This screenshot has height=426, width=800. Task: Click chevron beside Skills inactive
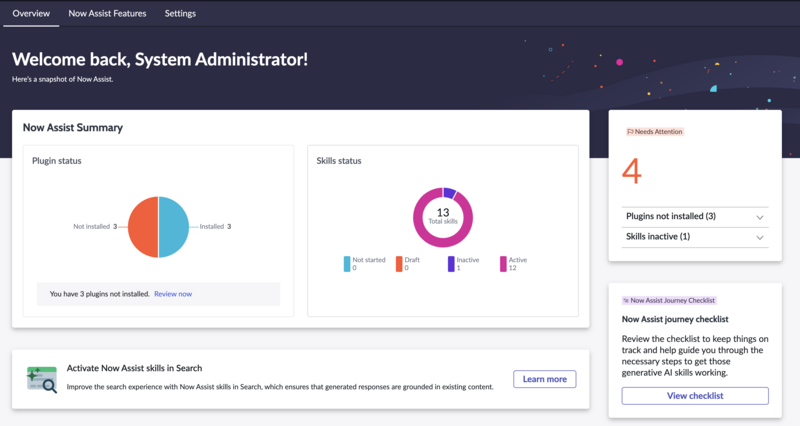click(x=760, y=238)
